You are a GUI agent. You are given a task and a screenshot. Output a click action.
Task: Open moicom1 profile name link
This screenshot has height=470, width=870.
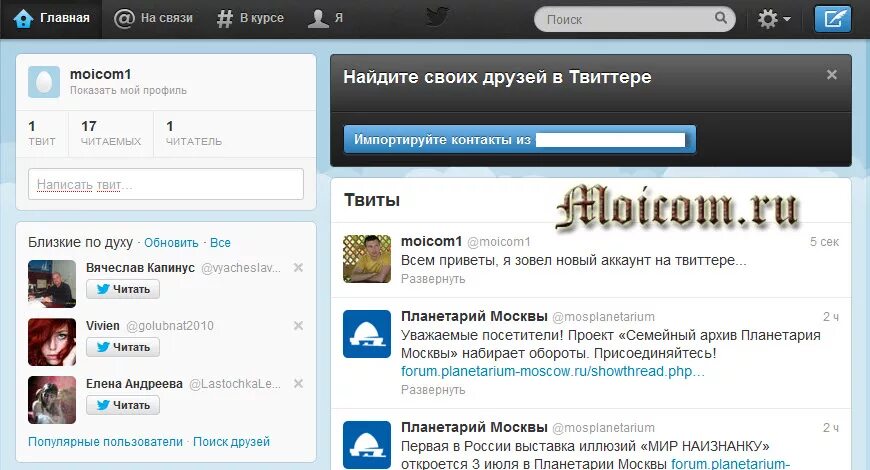100,74
